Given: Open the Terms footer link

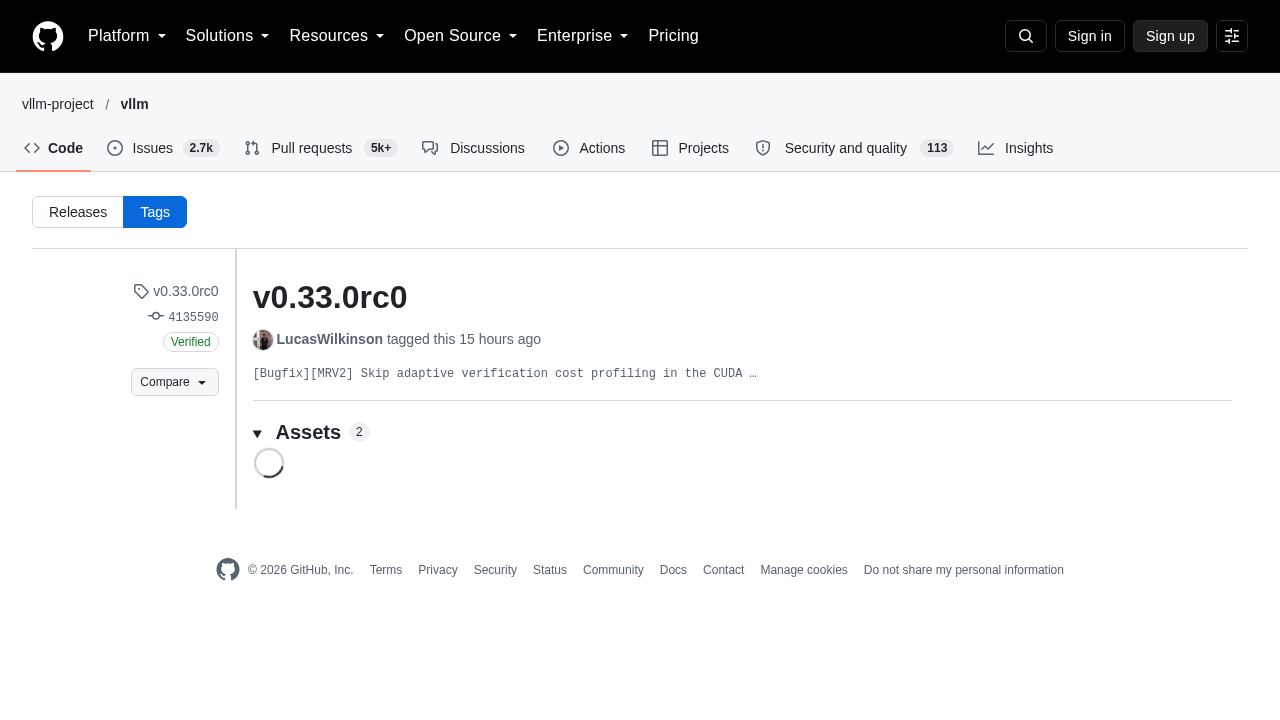Looking at the screenshot, I should pyautogui.click(x=386, y=570).
